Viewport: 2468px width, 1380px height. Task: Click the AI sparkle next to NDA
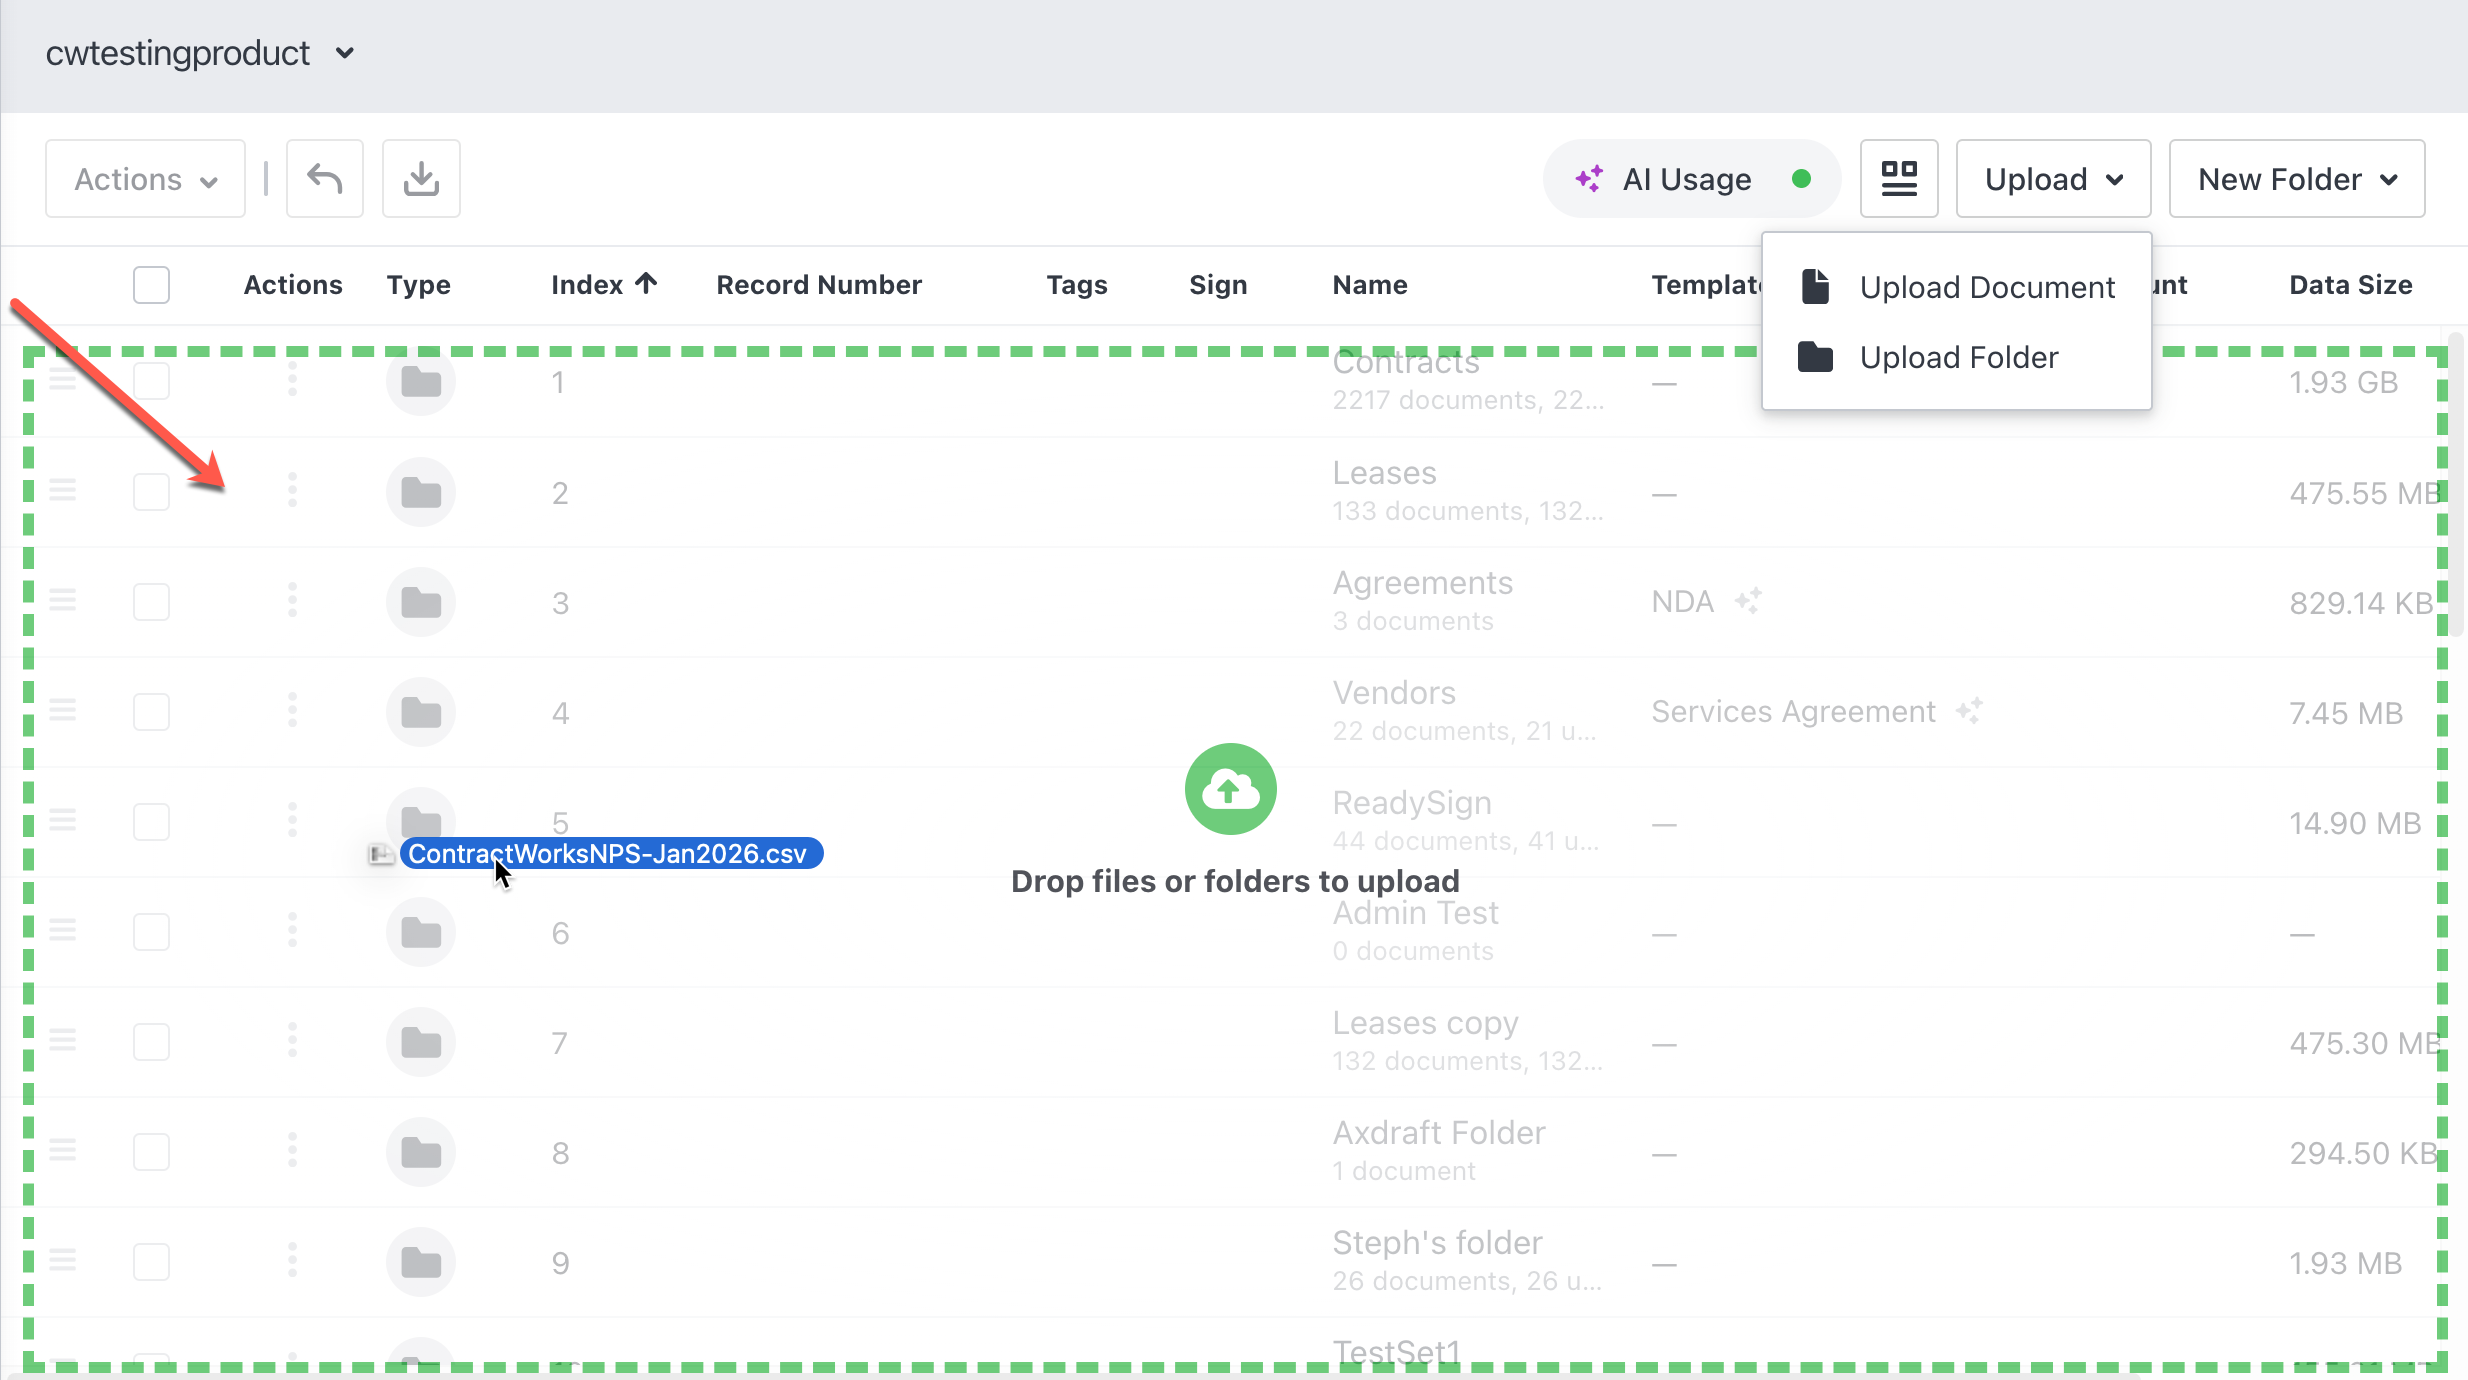1747,601
